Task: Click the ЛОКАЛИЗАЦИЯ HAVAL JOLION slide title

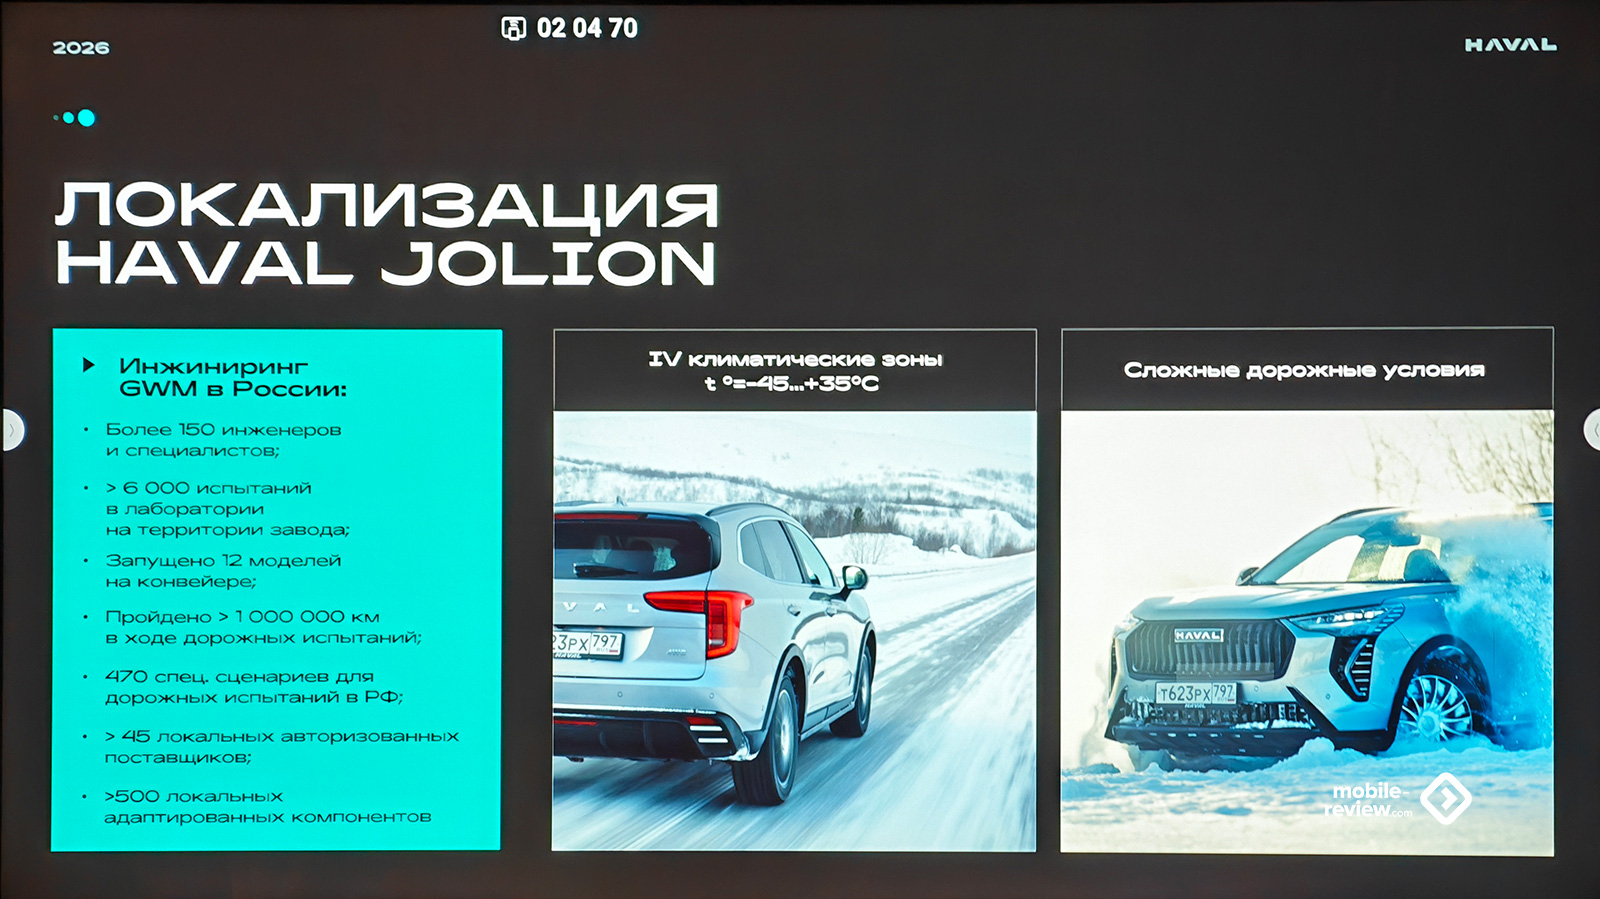Action: pos(386,234)
